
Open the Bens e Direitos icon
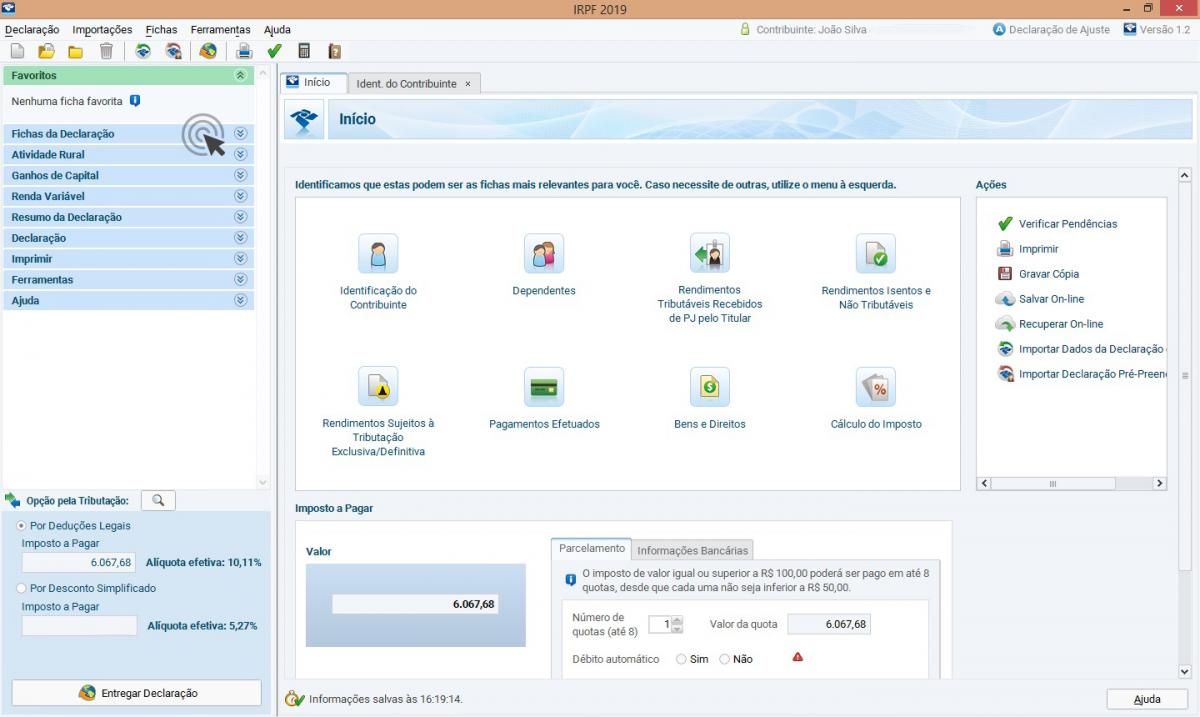(x=710, y=386)
